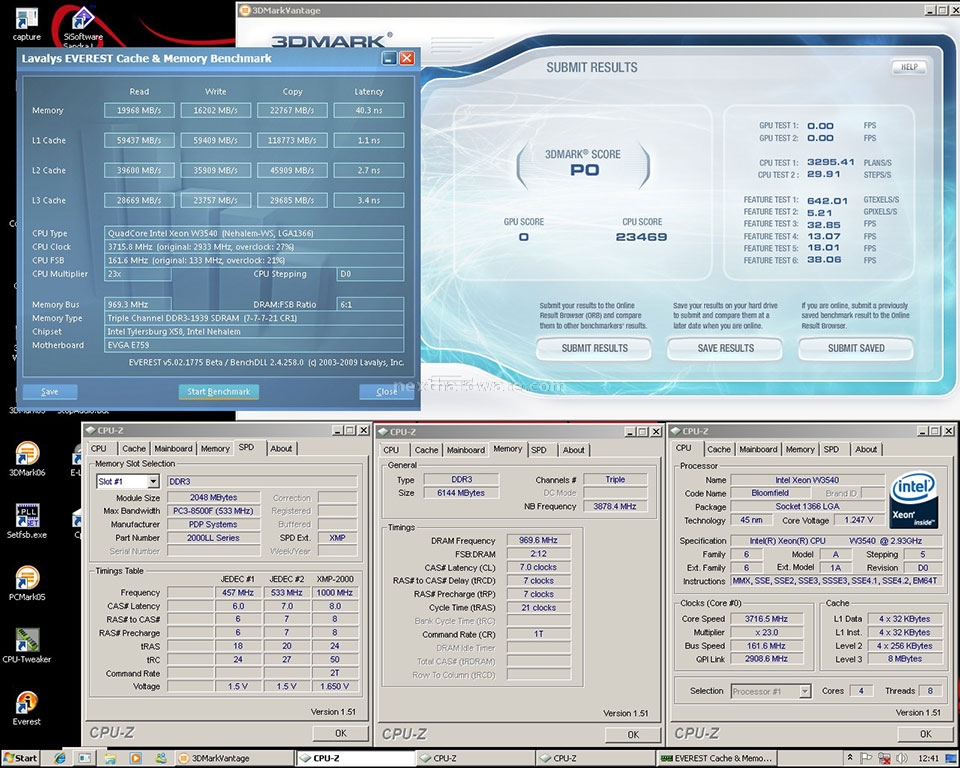Click the Memory Latency value 40.3 ns
Viewport: 960px width, 768px height.
[369, 110]
